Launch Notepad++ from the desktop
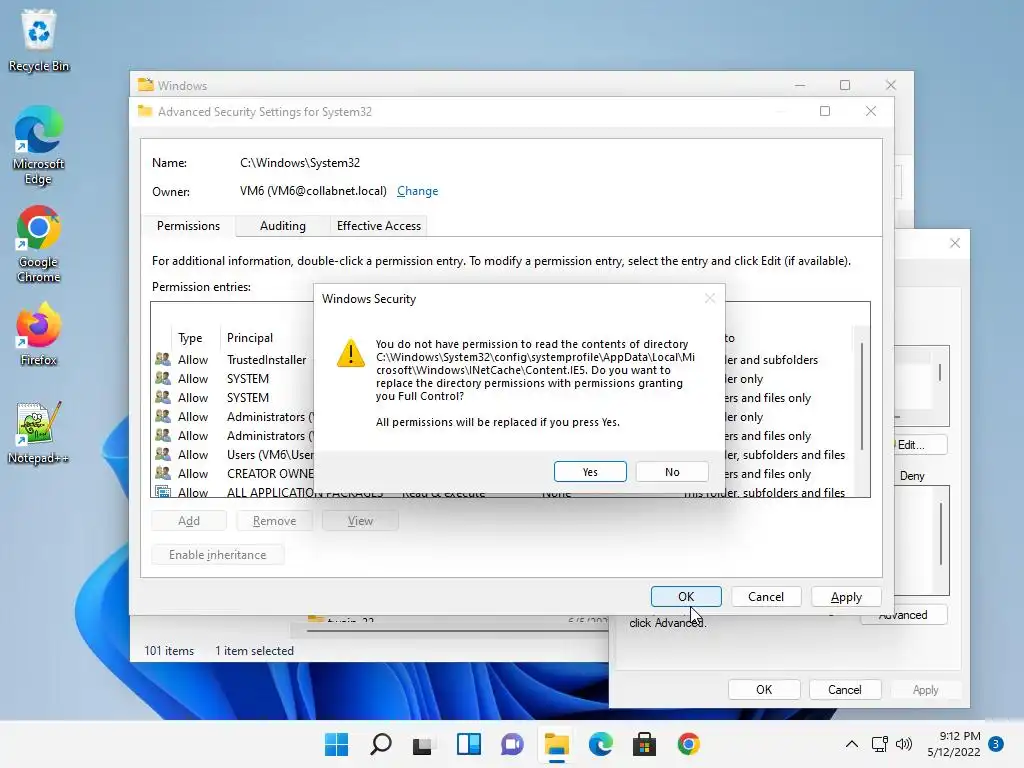The width and height of the screenshot is (1024, 768). (39, 432)
